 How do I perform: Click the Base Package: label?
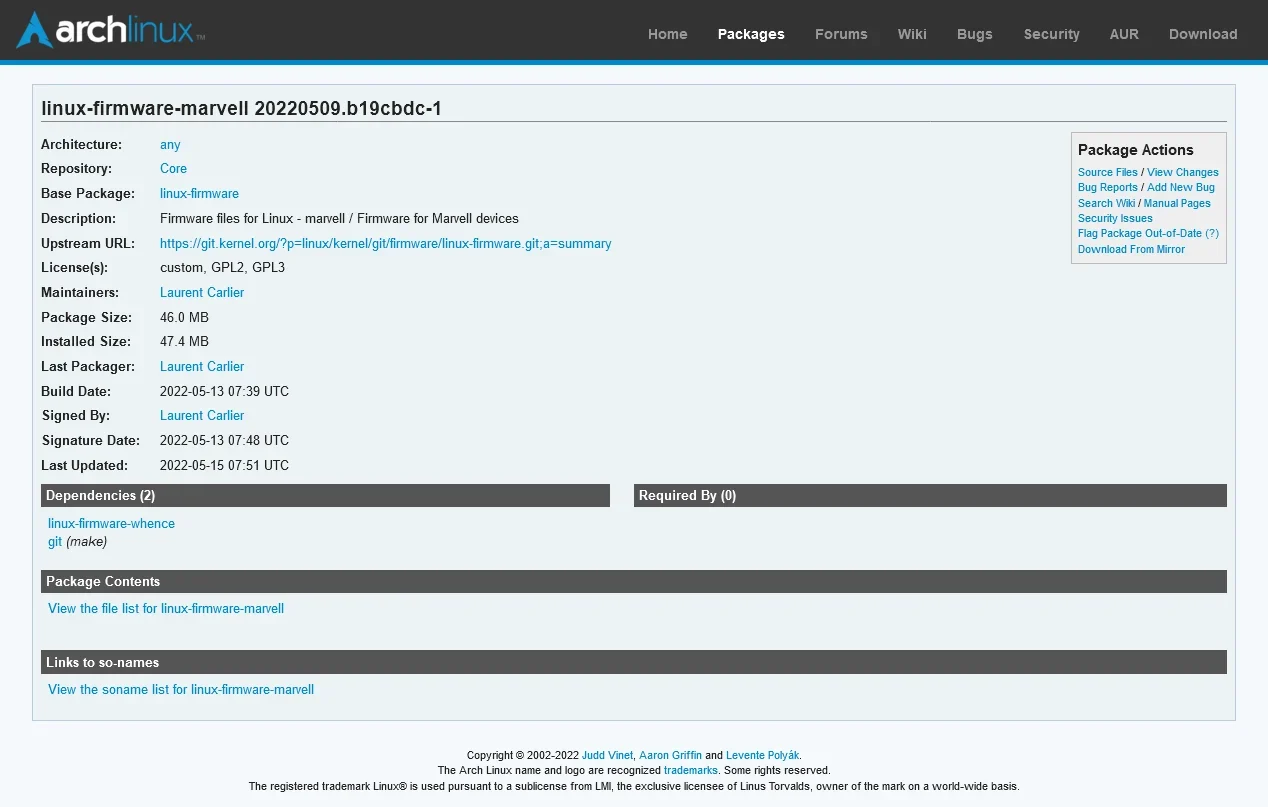pos(88,194)
